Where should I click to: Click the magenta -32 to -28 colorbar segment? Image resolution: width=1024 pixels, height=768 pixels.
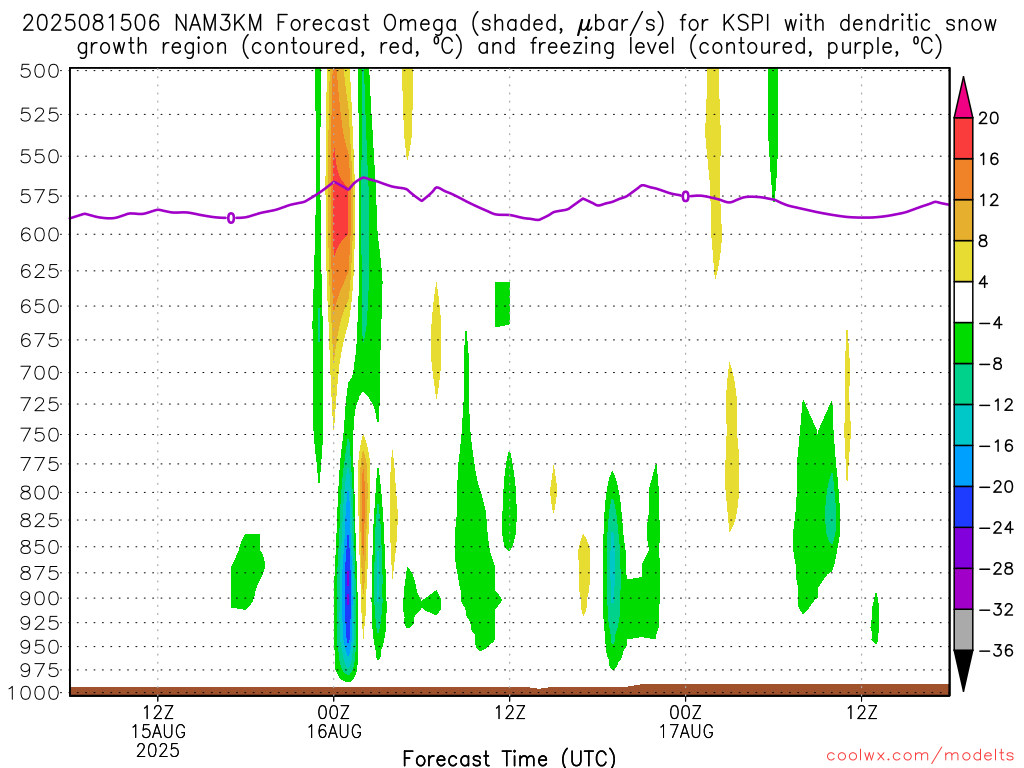963,589
